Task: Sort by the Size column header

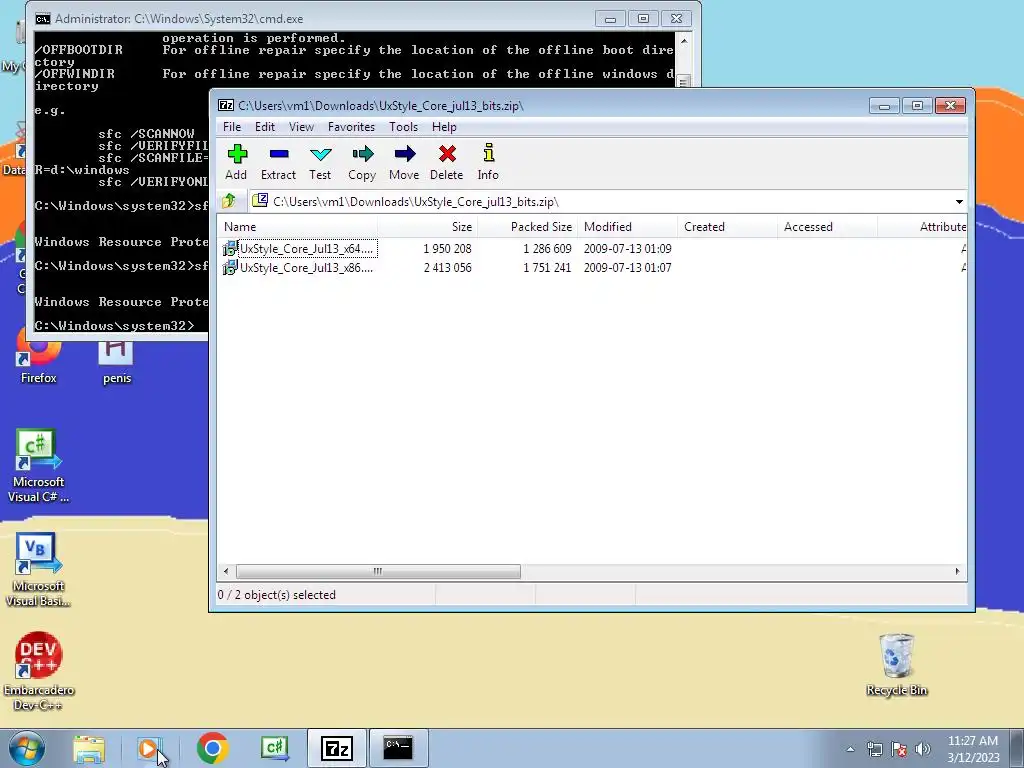Action: click(428, 227)
